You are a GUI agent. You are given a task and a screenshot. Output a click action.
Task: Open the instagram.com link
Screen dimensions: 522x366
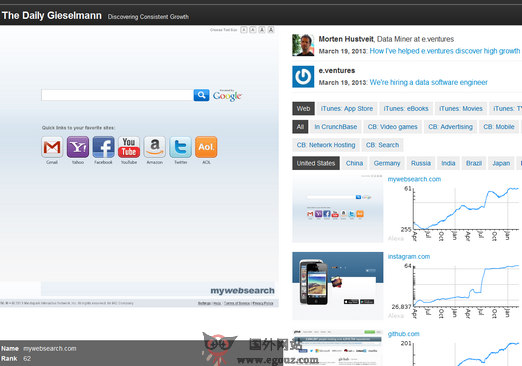tap(409, 257)
